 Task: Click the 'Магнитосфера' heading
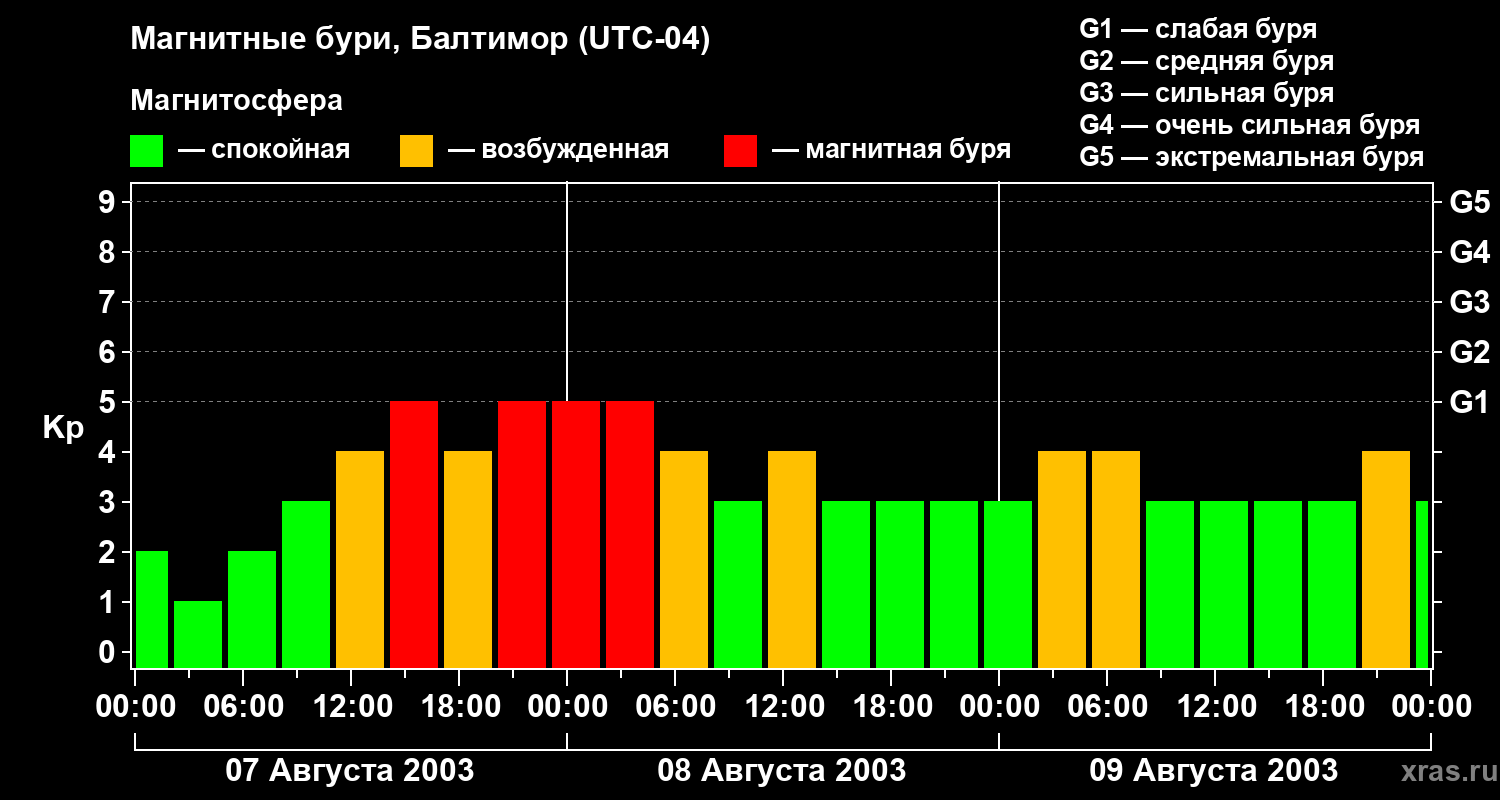point(236,101)
